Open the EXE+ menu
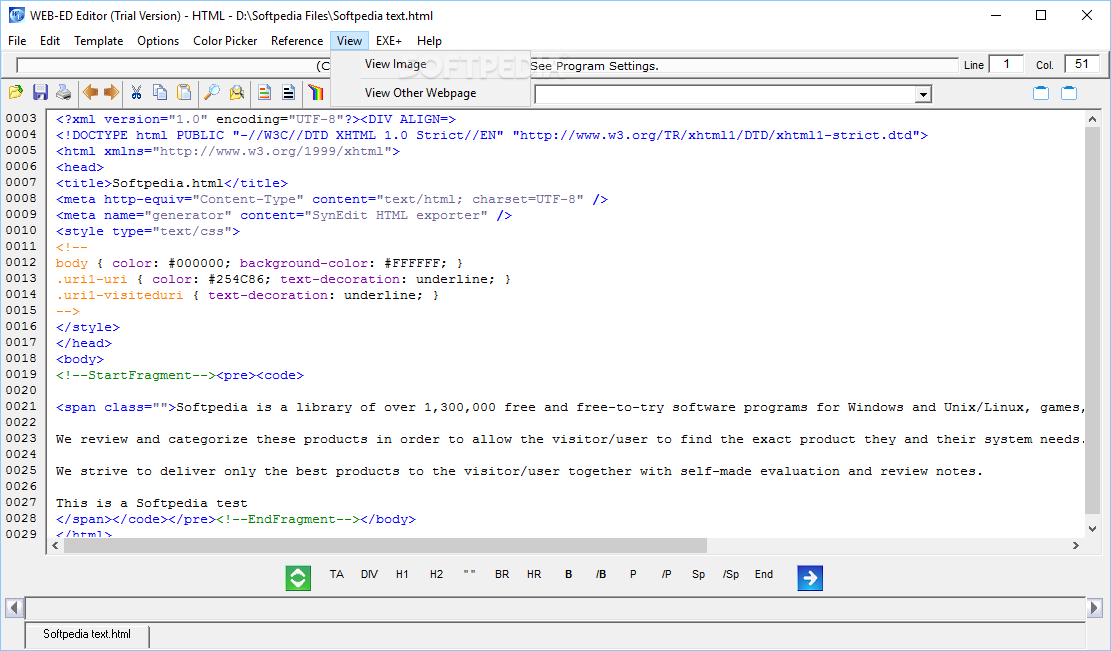The width and height of the screenshot is (1111, 651). click(389, 41)
